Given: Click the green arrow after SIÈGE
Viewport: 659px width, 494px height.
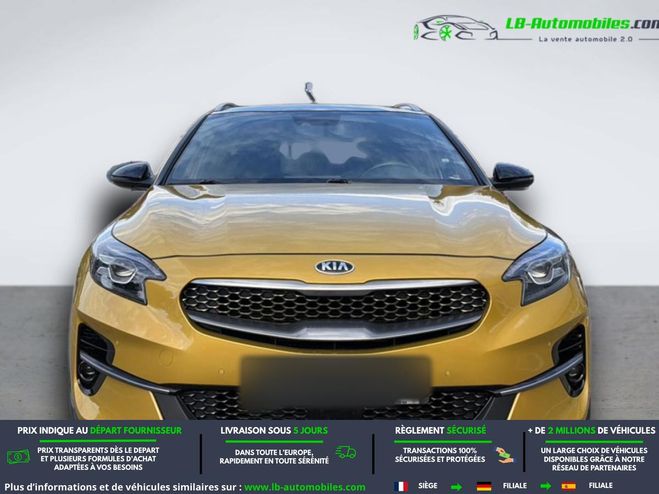Looking at the screenshot, I should tap(456, 487).
